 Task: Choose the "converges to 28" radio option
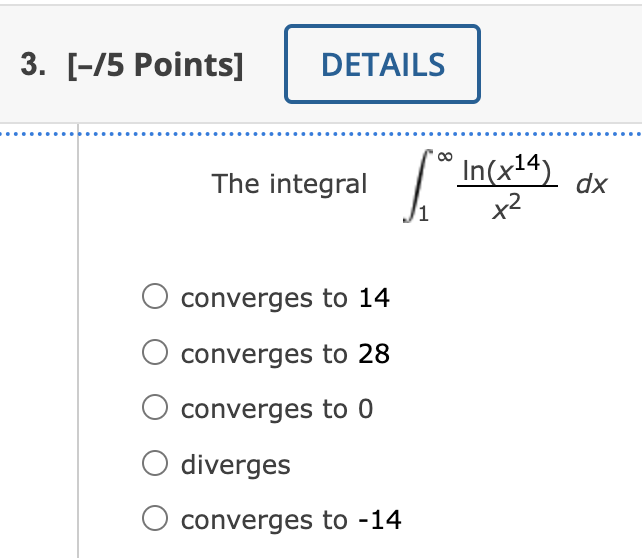pos(155,353)
